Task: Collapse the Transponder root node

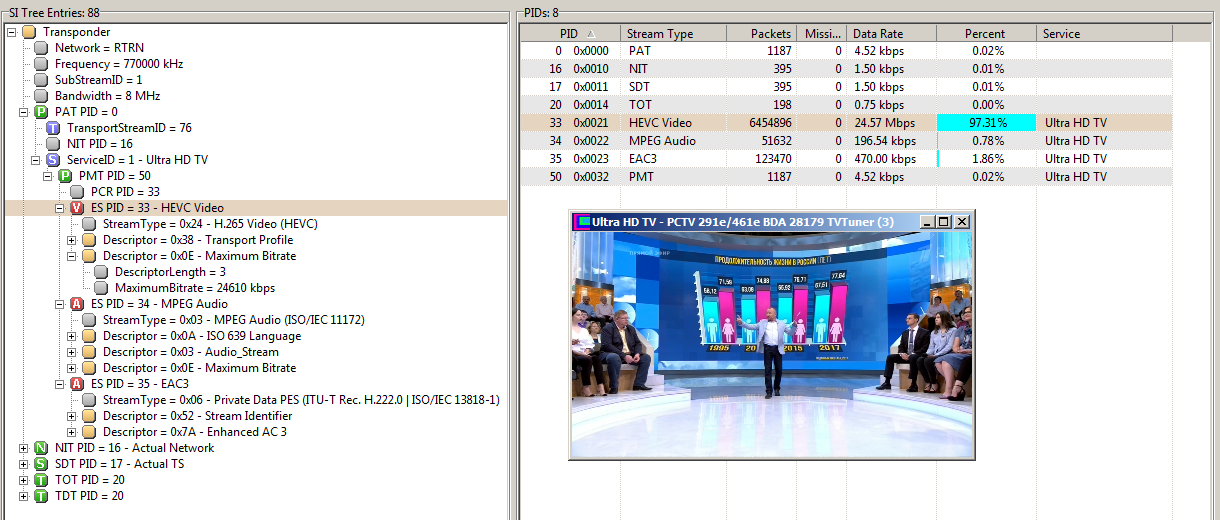Action: point(12,32)
